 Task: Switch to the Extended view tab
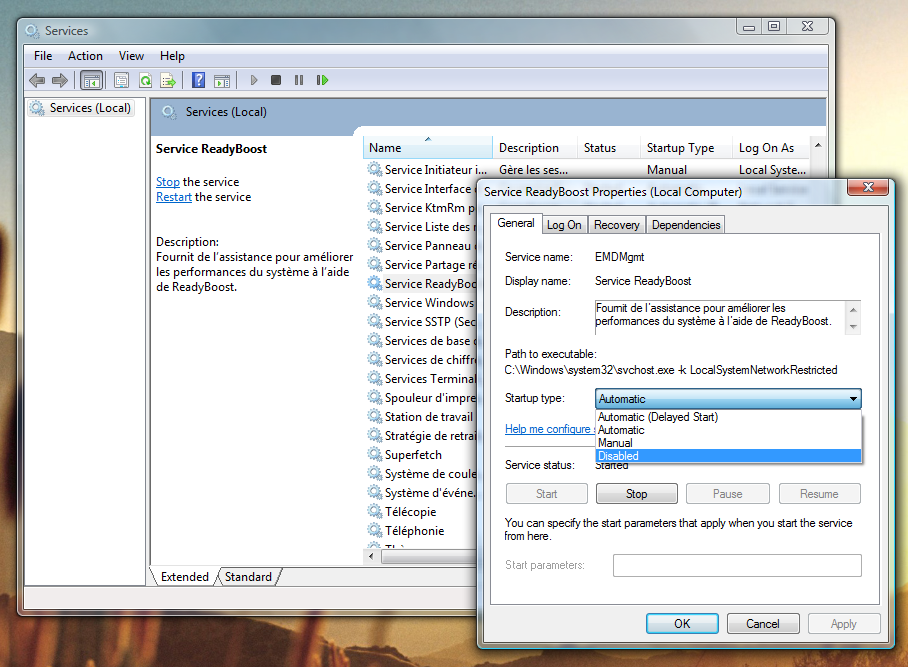[x=184, y=577]
